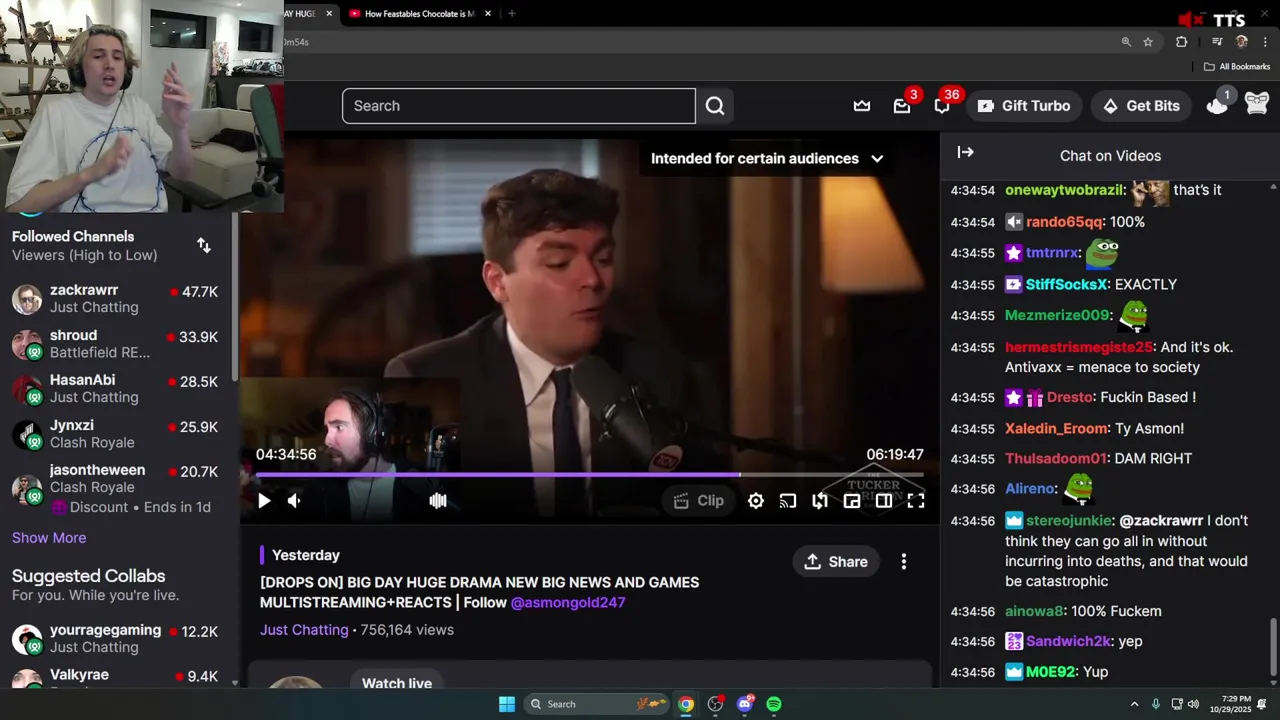Viewport: 1280px width, 720px height.
Task: Open the Chrome three-dot menu
Action: [x=1266, y=42]
